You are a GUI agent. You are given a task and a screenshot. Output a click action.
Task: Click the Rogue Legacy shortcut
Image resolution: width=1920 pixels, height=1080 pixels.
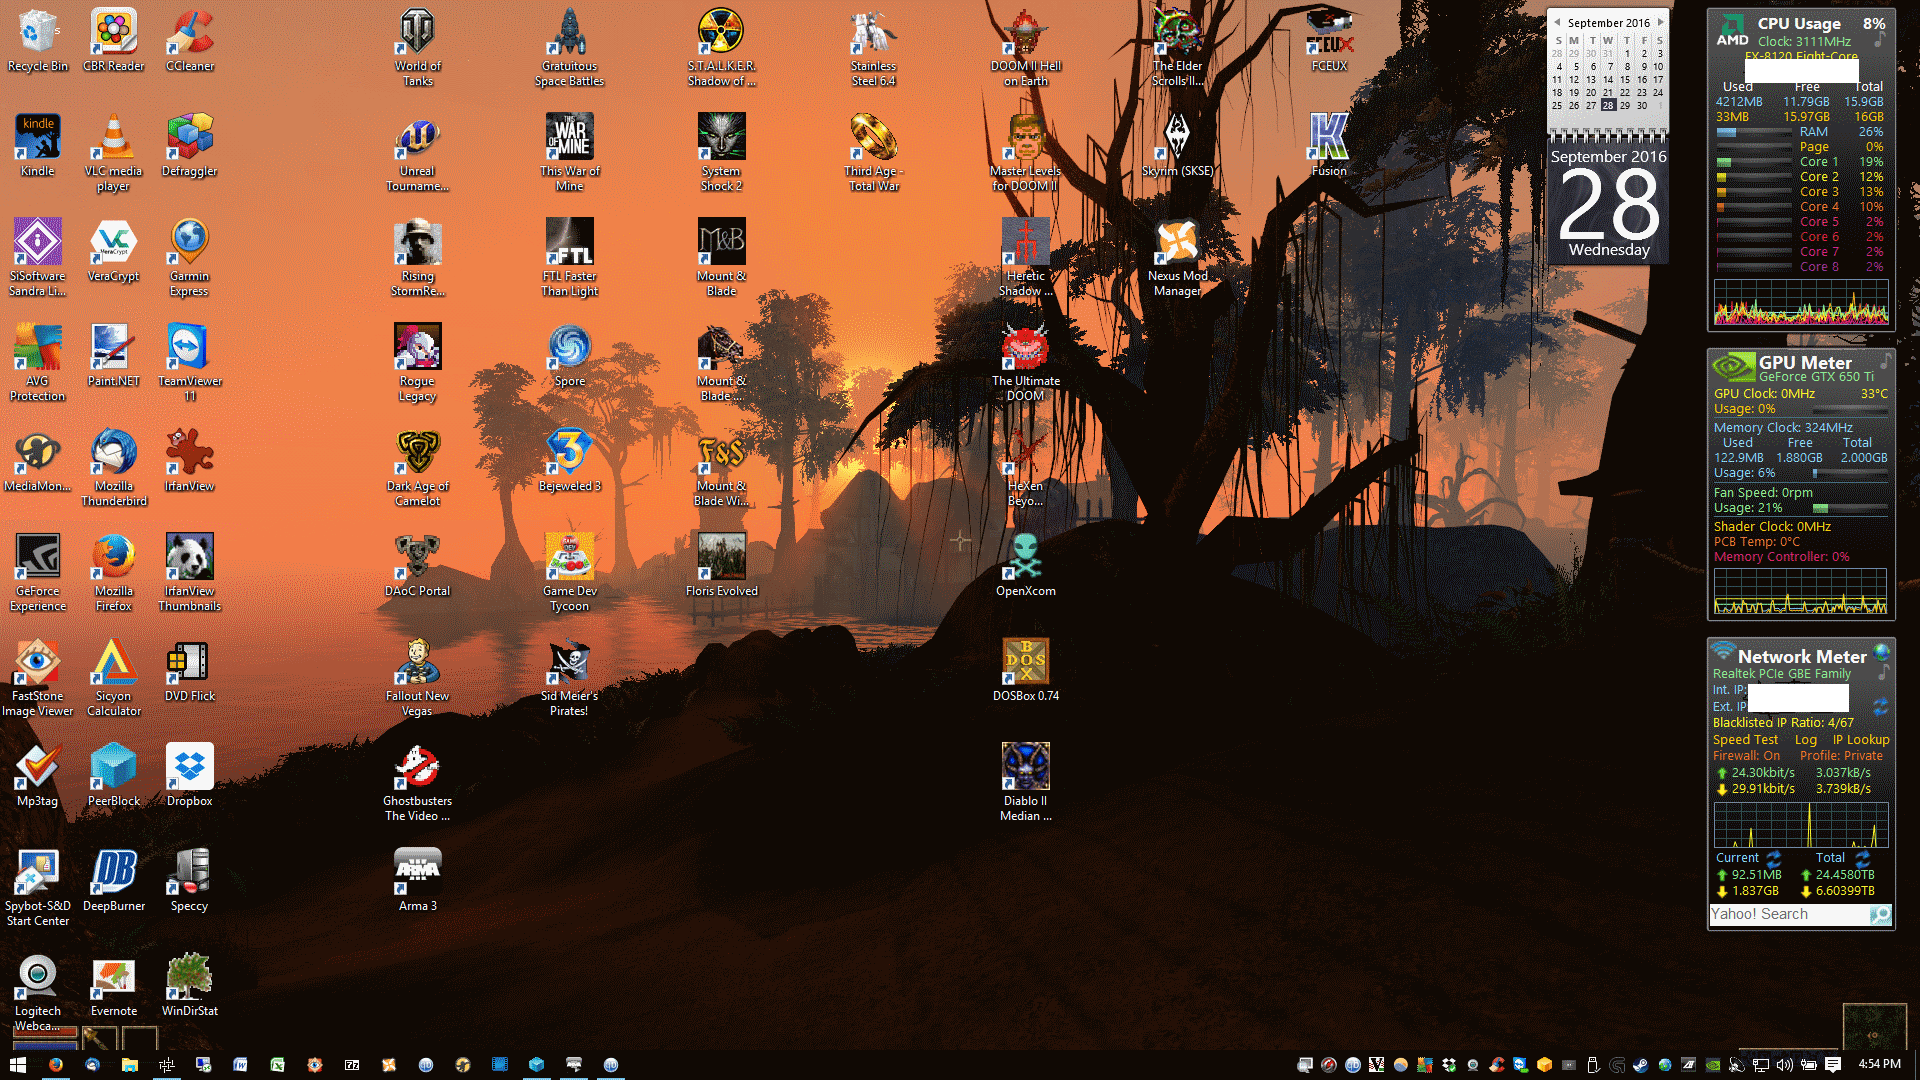pyautogui.click(x=417, y=363)
